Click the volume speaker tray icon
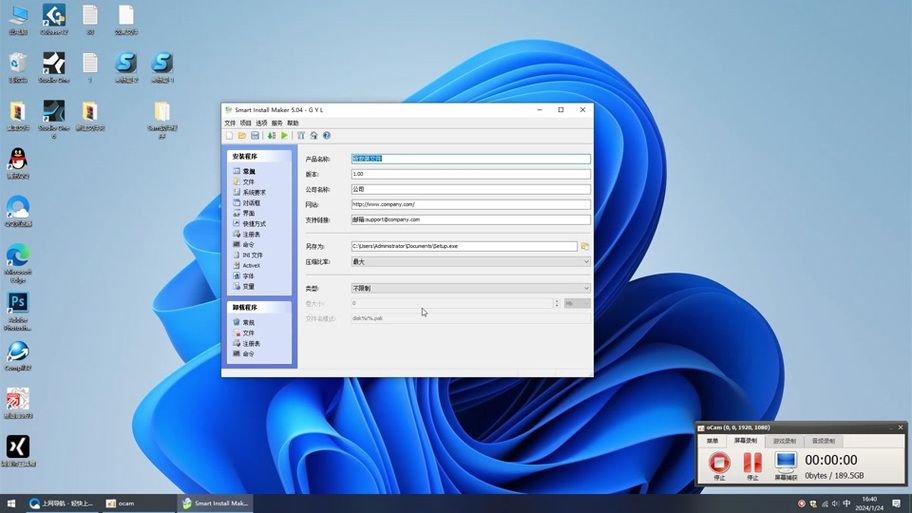Screen dimensions: 912x513 click(835, 503)
